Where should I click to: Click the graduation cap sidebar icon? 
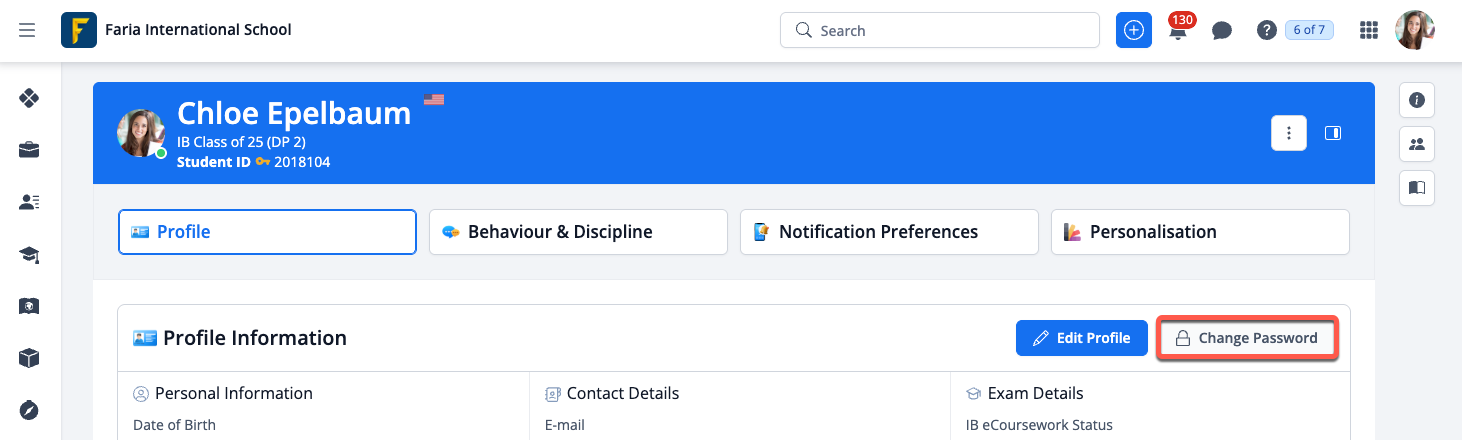click(x=29, y=256)
